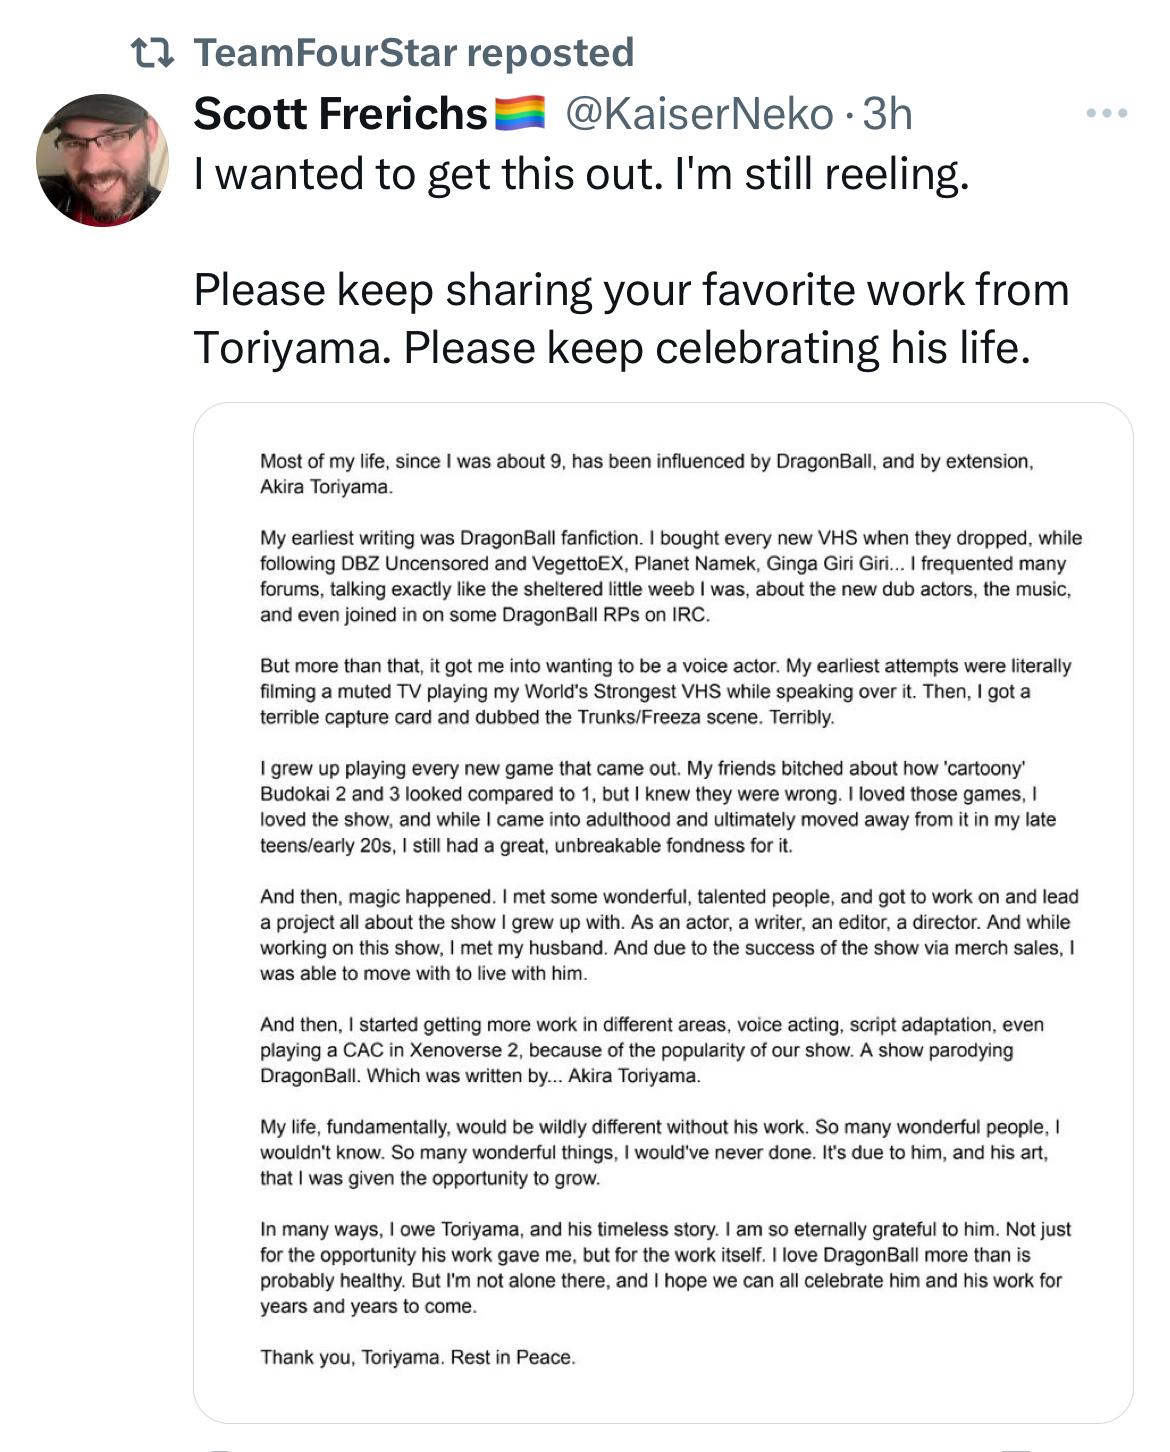The height and width of the screenshot is (1452, 1170).
Task: Click the paragraph starting 'My earliest writing was'
Action: point(671,576)
